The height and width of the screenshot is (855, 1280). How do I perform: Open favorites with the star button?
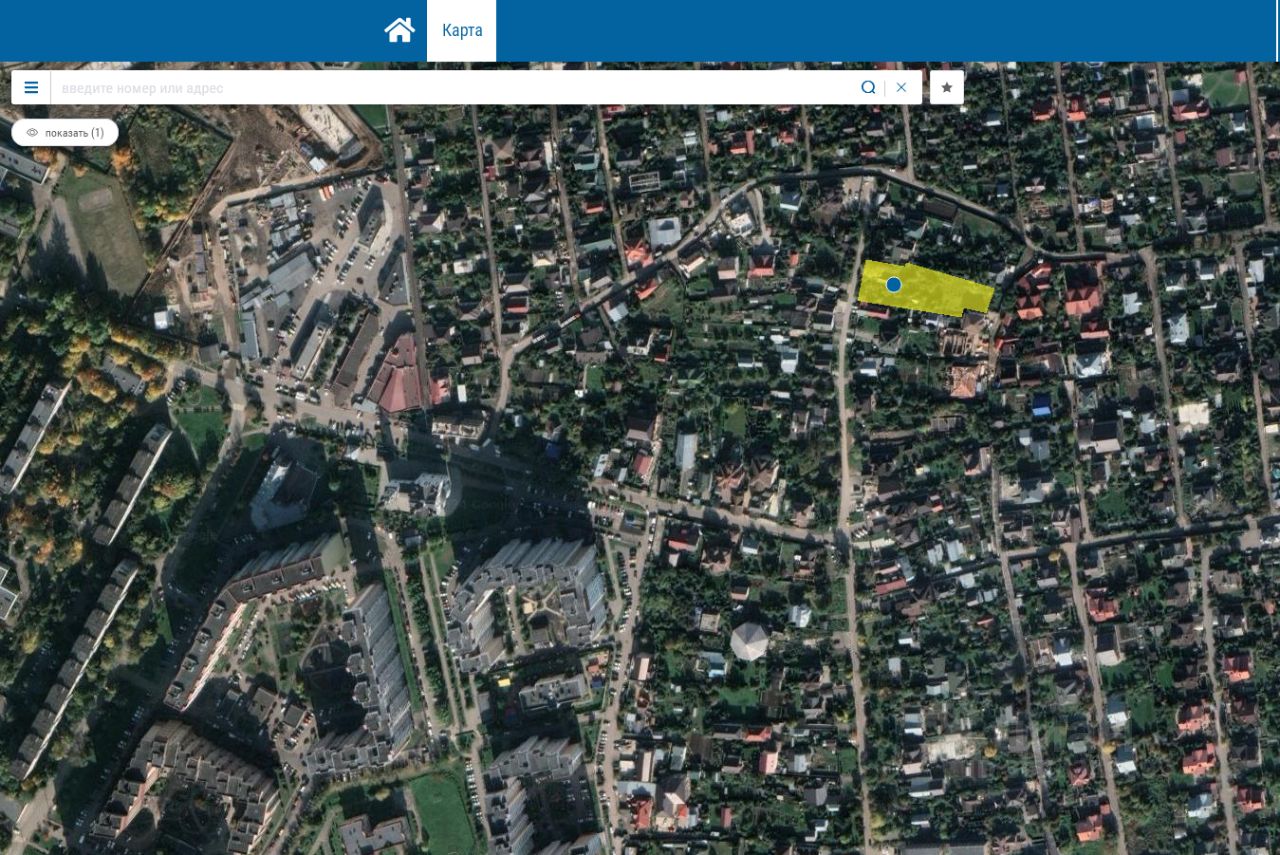(947, 88)
